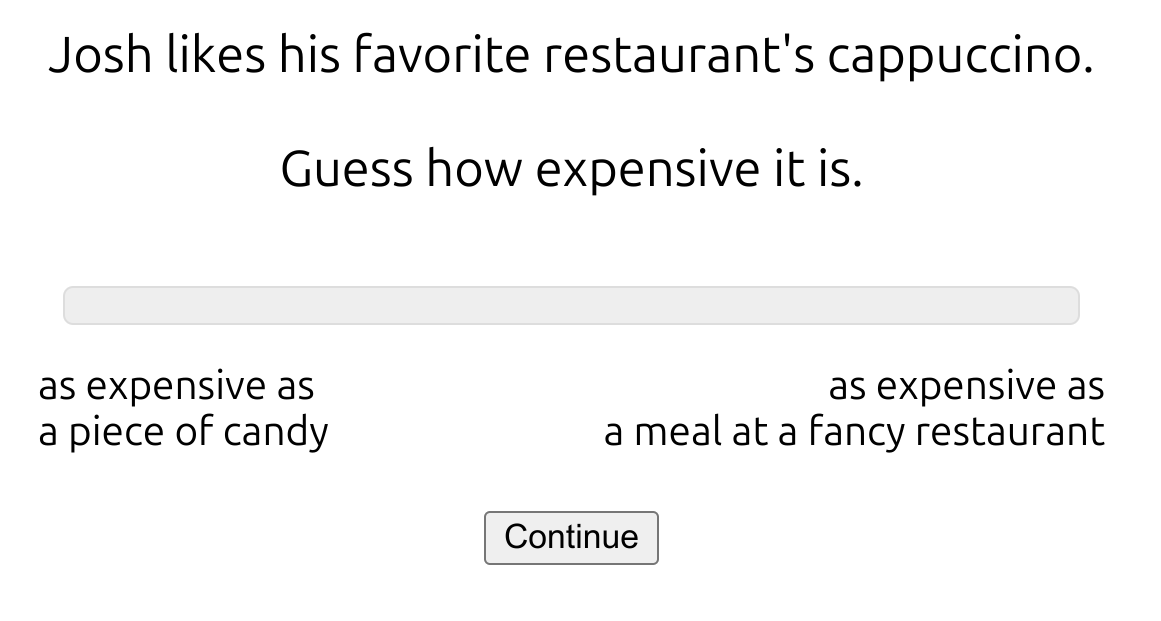This screenshot has width=1161, height=621.
Task: Click the word 'Guess' in the prompt
Action: [346, 169]
